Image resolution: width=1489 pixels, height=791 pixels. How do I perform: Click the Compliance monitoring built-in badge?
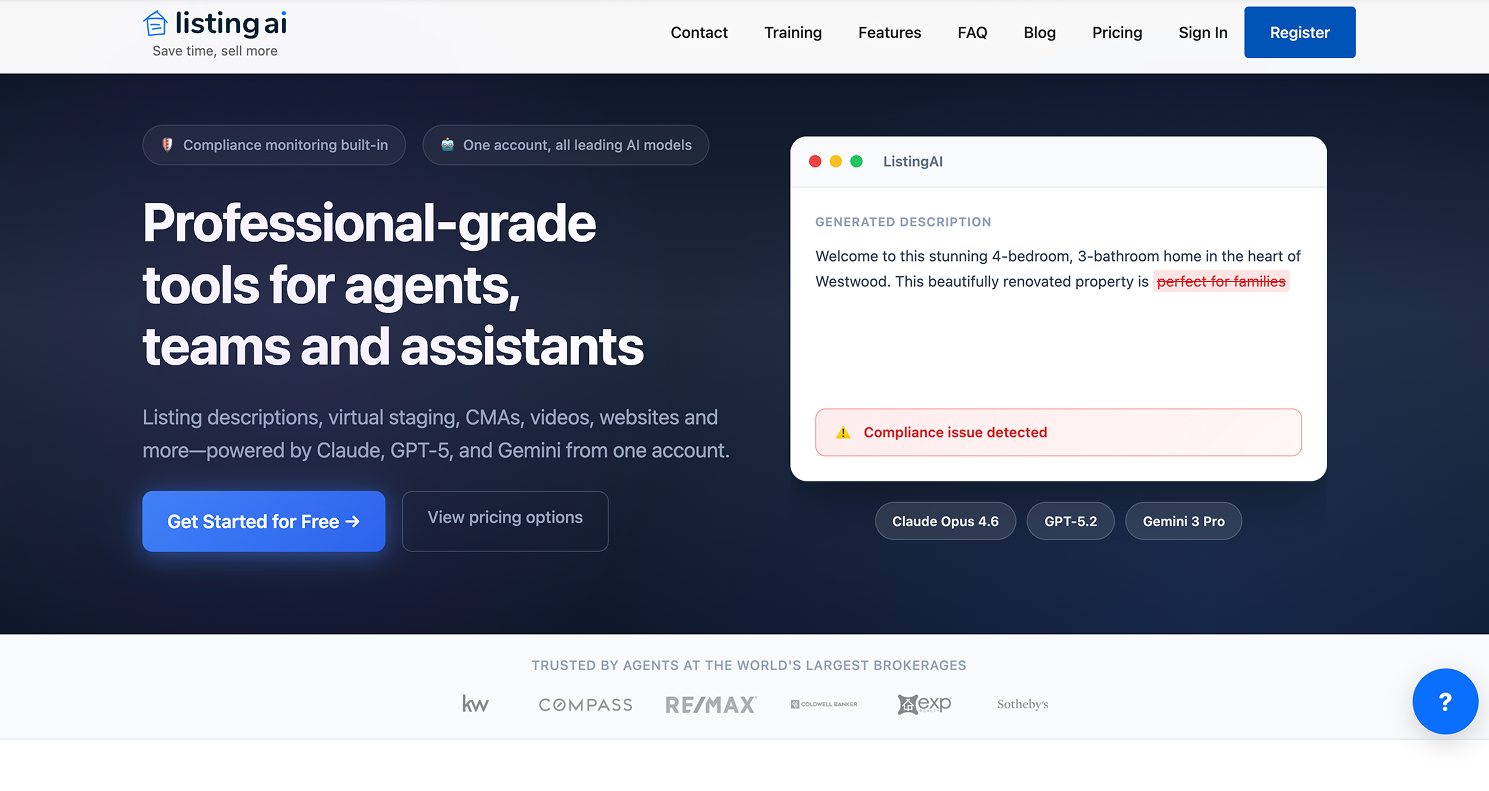pos(274,145)
